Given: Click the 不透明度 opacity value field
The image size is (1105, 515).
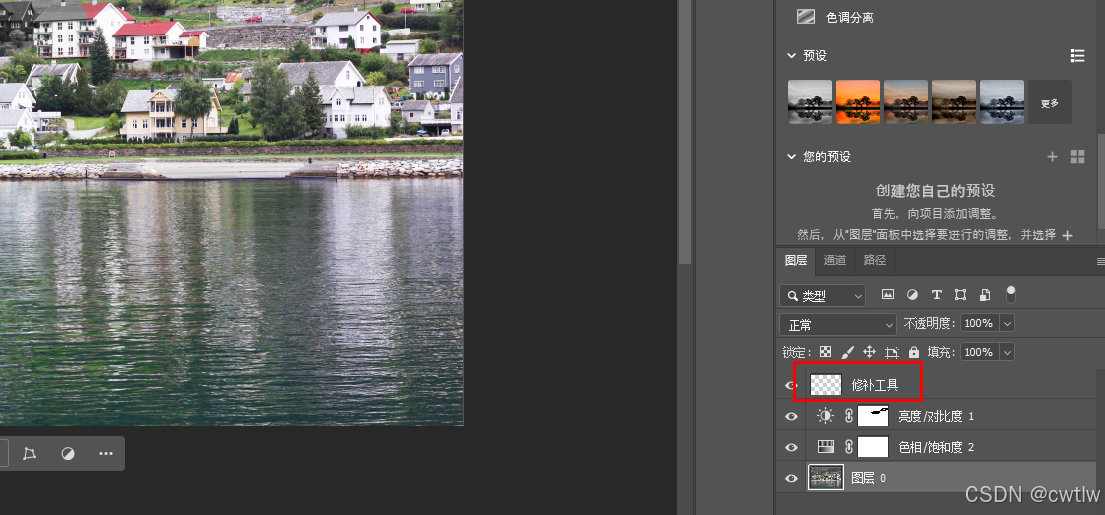Looking at the screenshot, I should click(x=978, y=323).
